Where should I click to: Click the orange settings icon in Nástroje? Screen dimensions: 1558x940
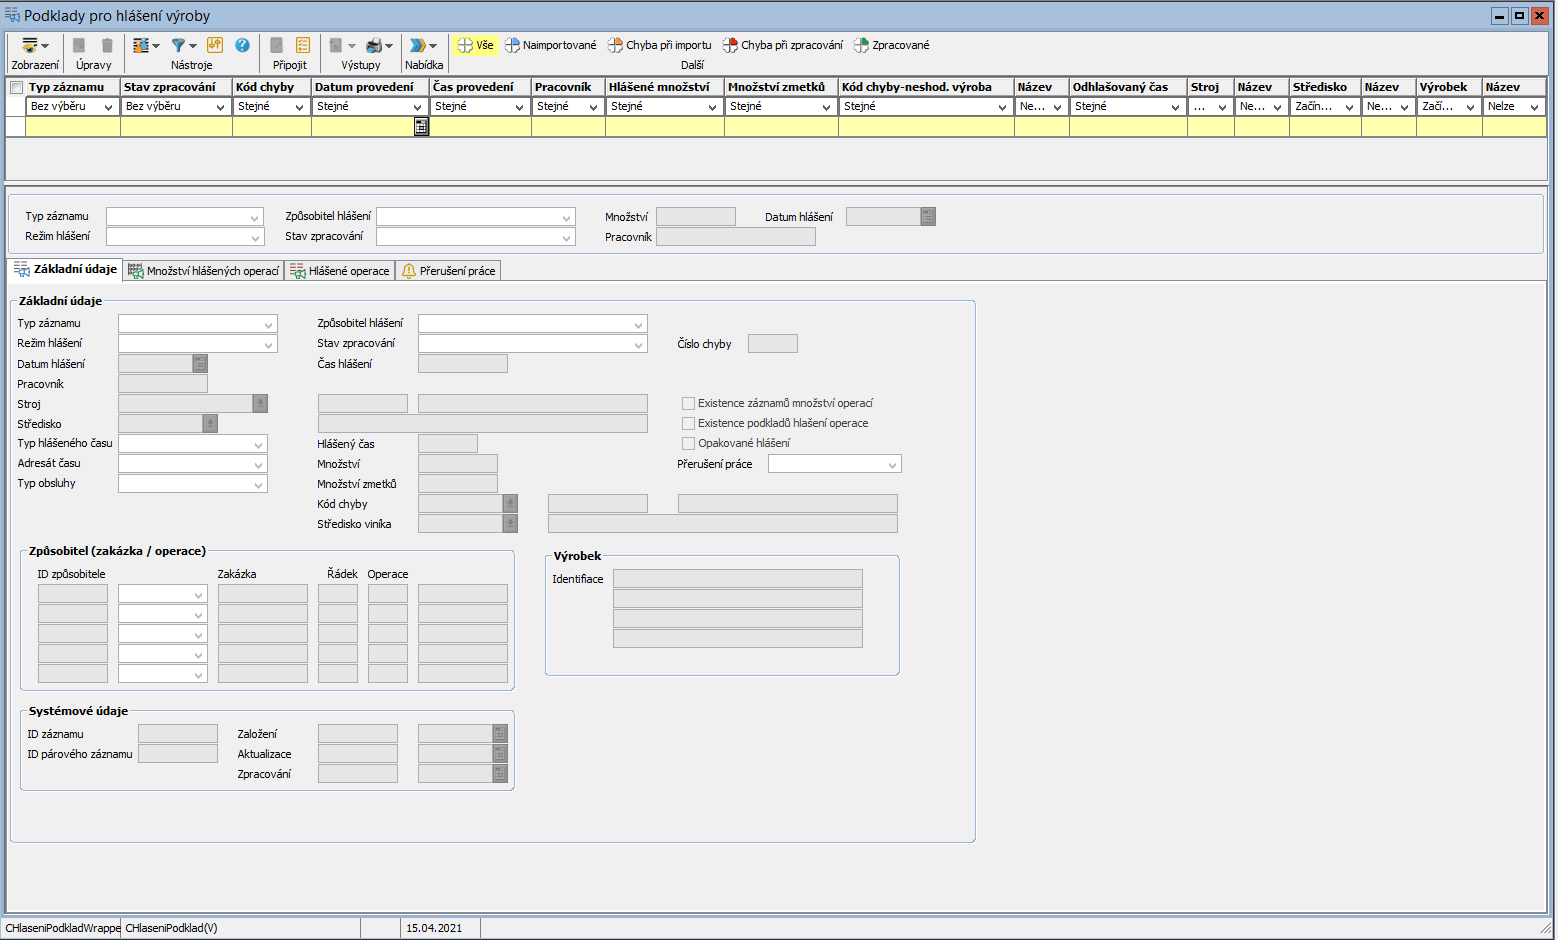(x=215, y=45)
